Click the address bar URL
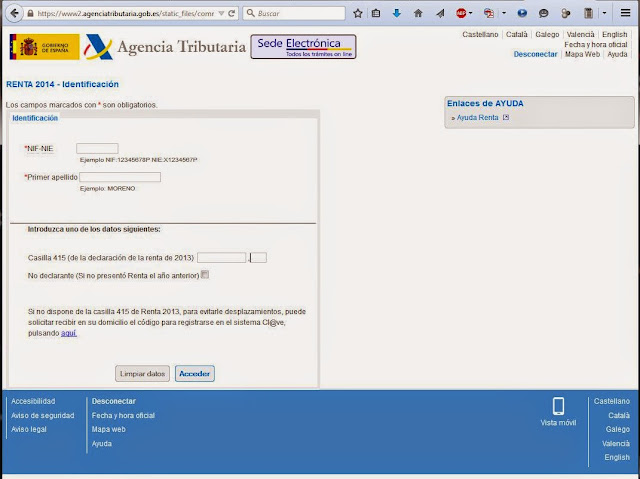 pyautogui.click(x=126, y=13)
